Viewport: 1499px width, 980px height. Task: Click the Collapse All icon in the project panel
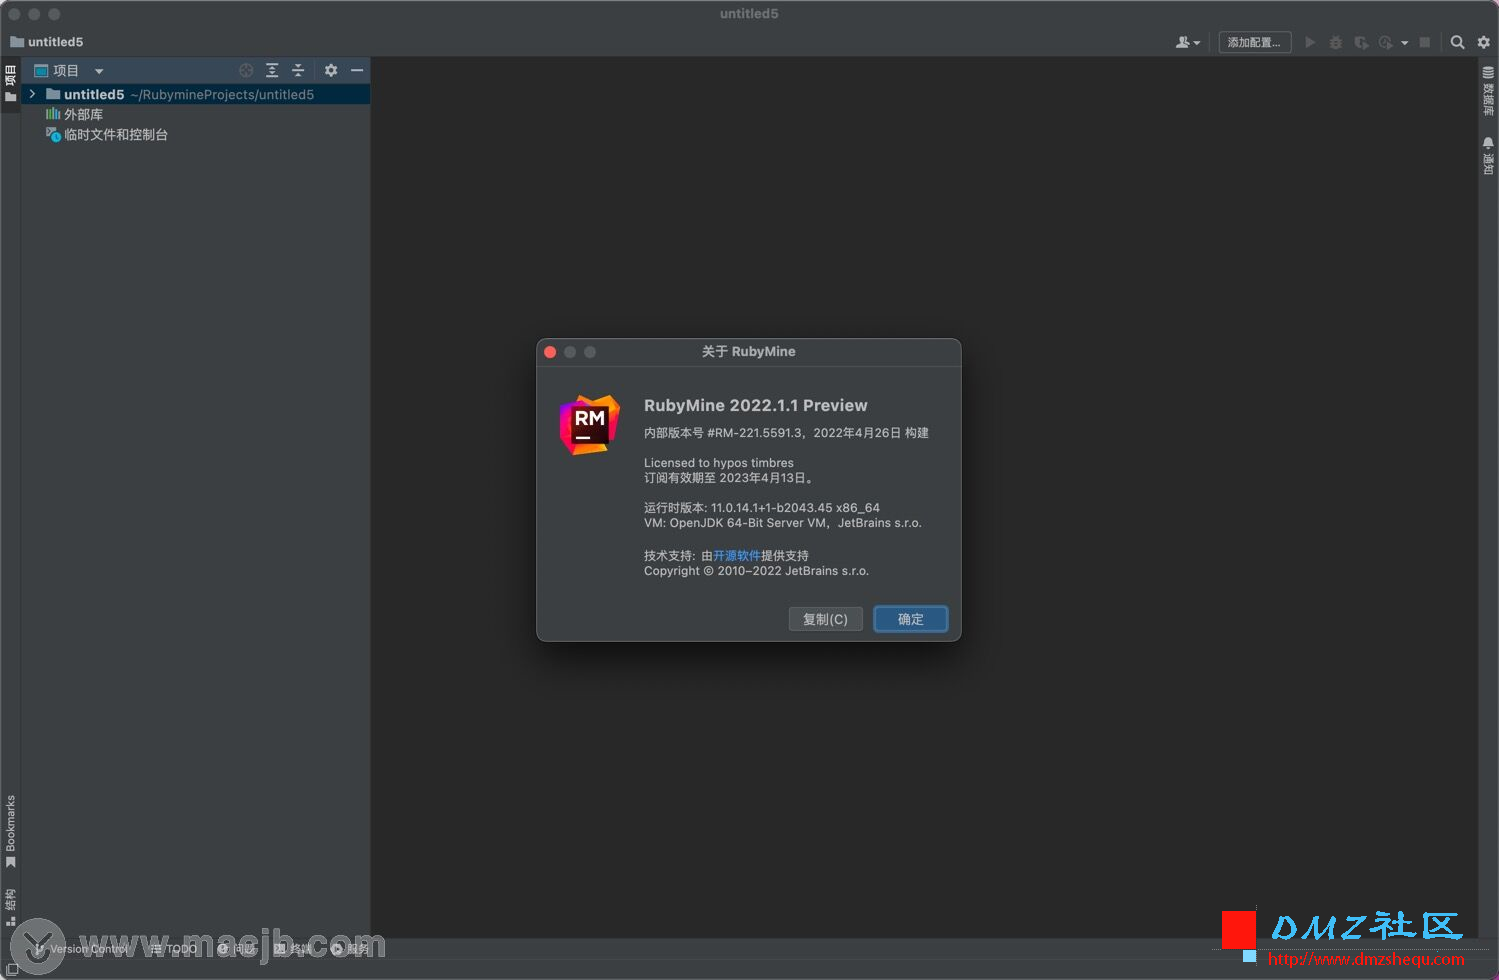tap(298, 70)
